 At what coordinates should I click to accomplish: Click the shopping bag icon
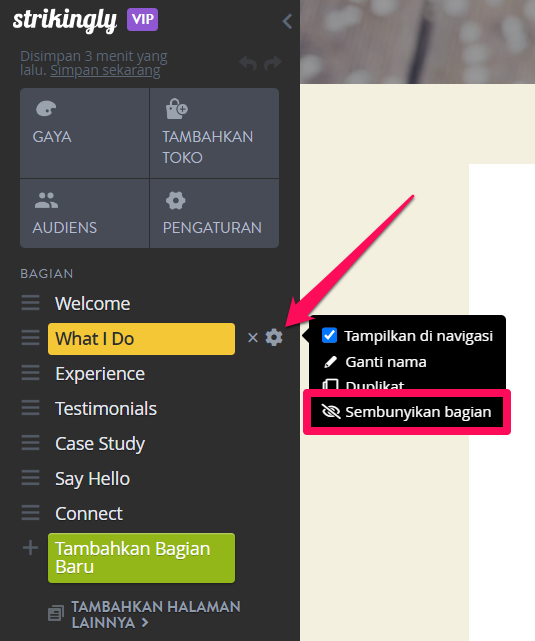(177, 109)
